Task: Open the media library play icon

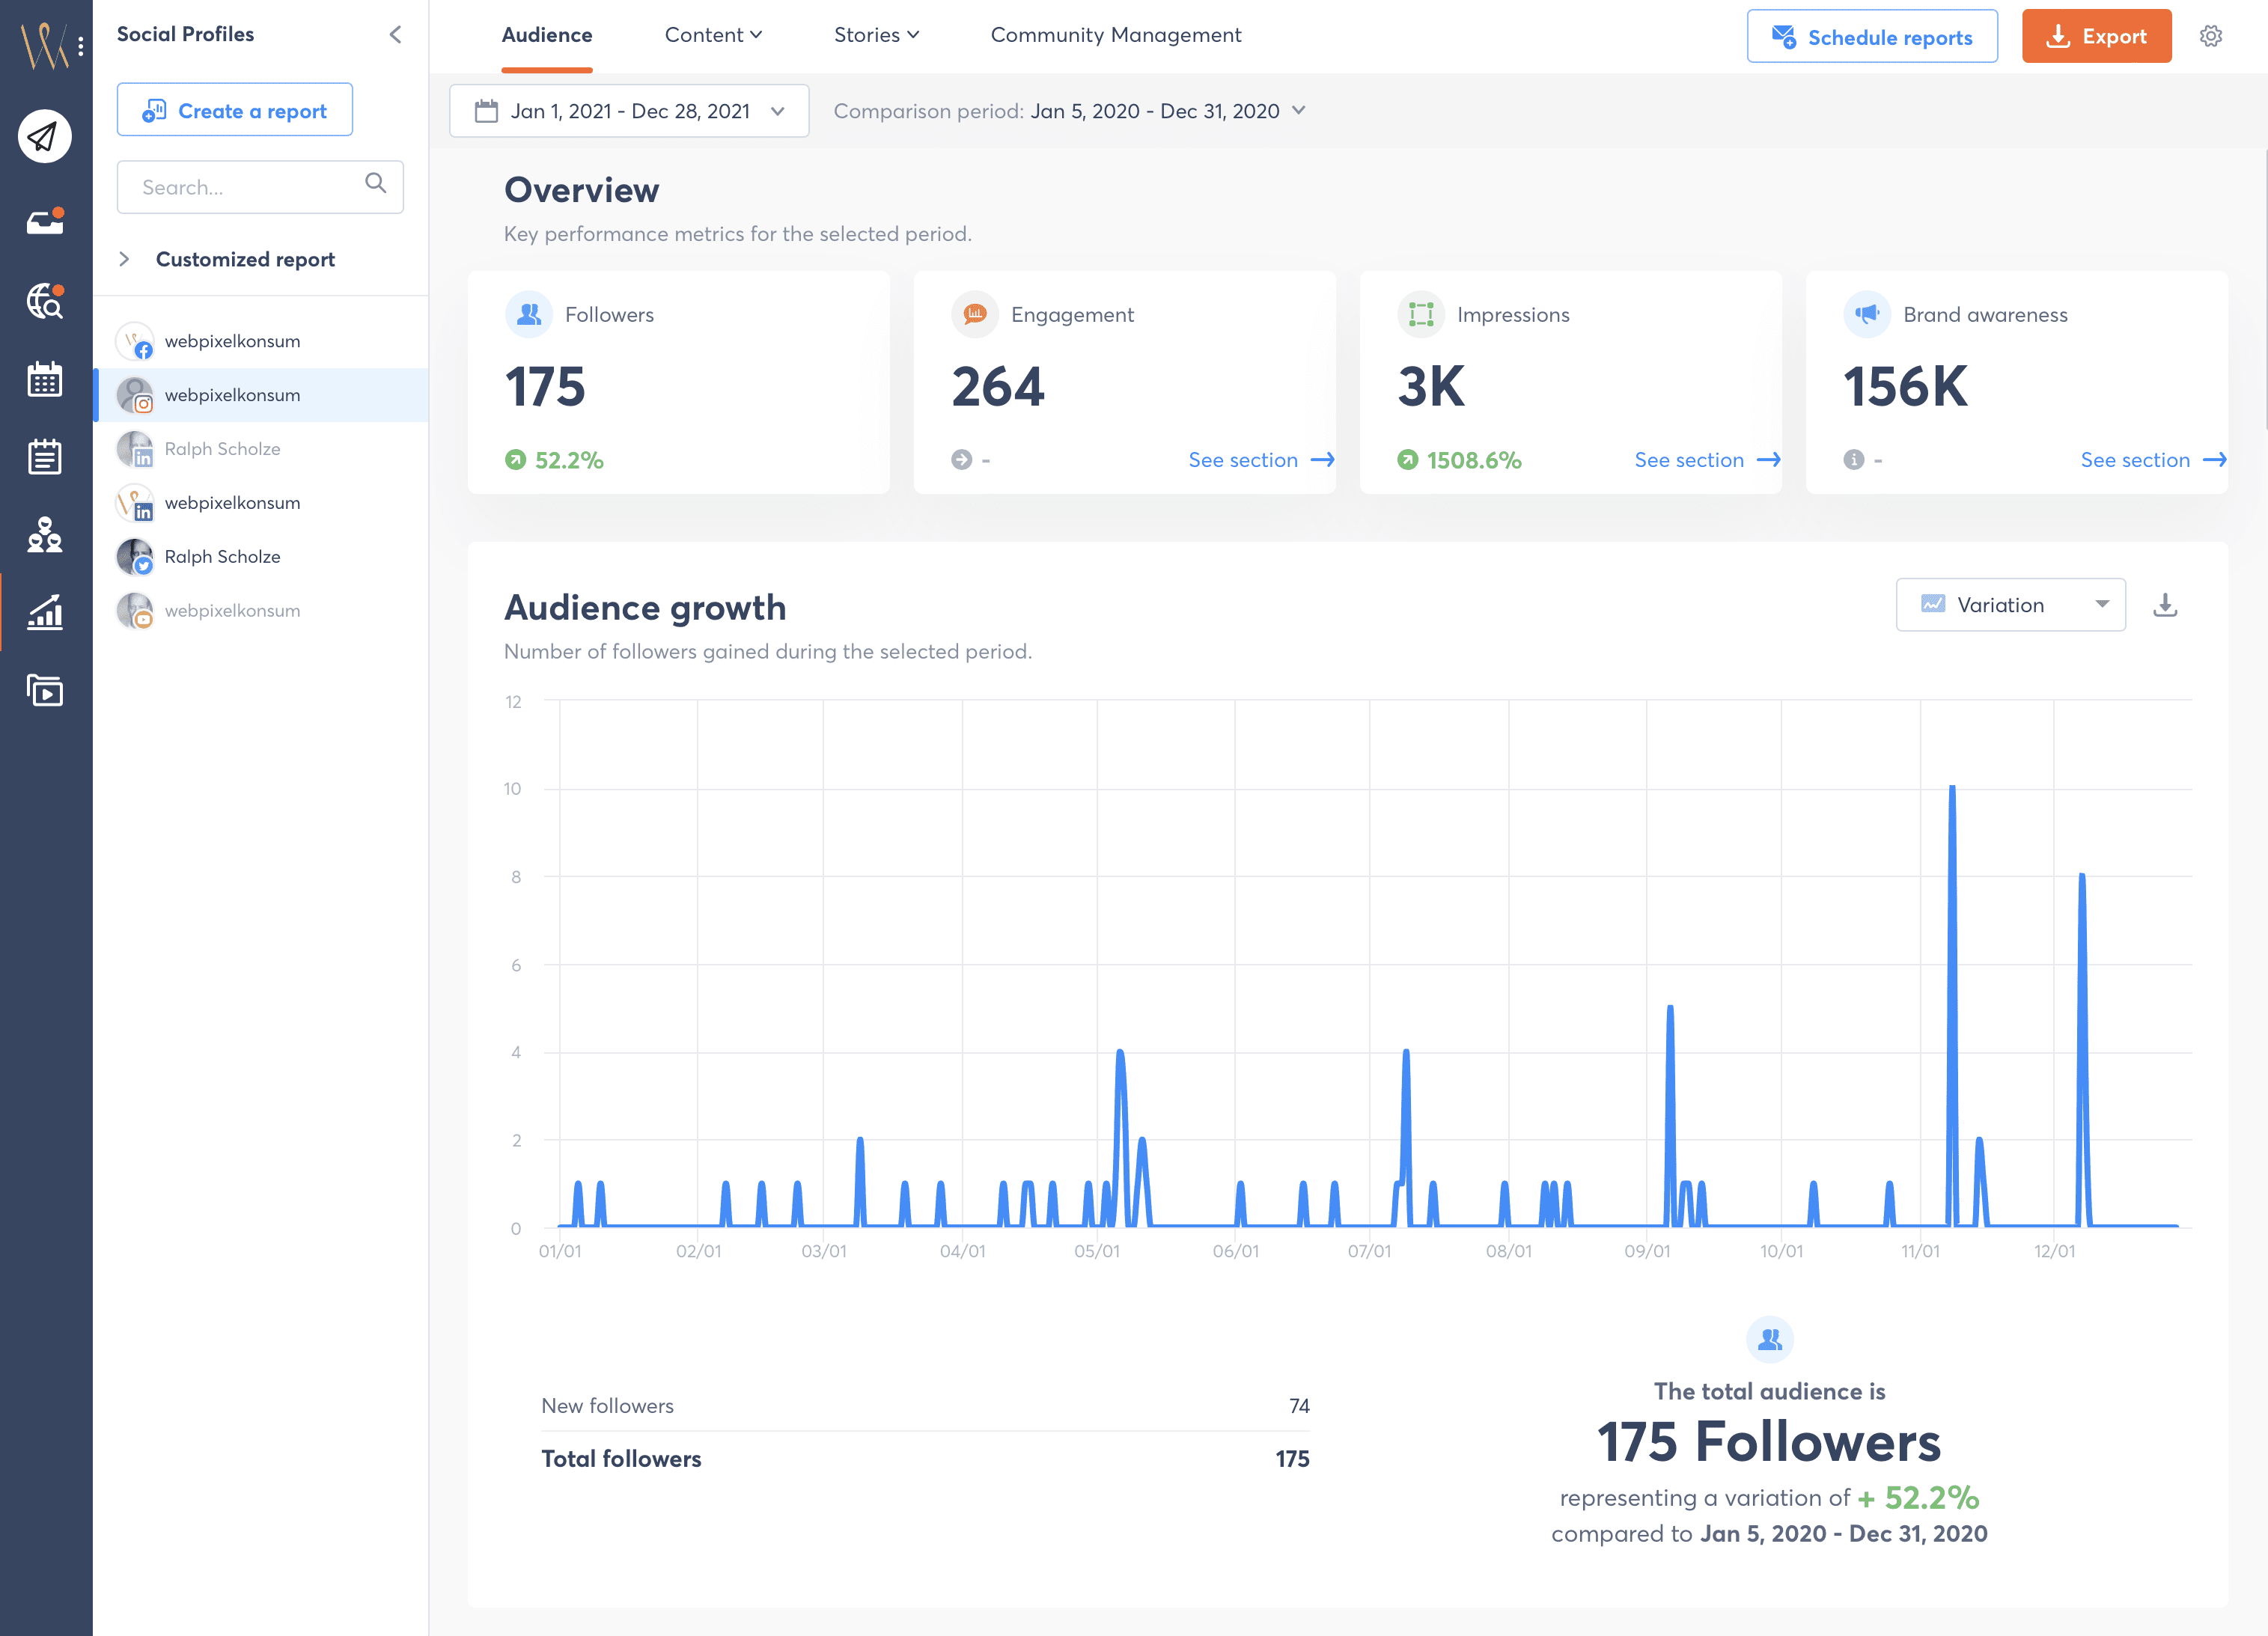Action: [44, 690]
